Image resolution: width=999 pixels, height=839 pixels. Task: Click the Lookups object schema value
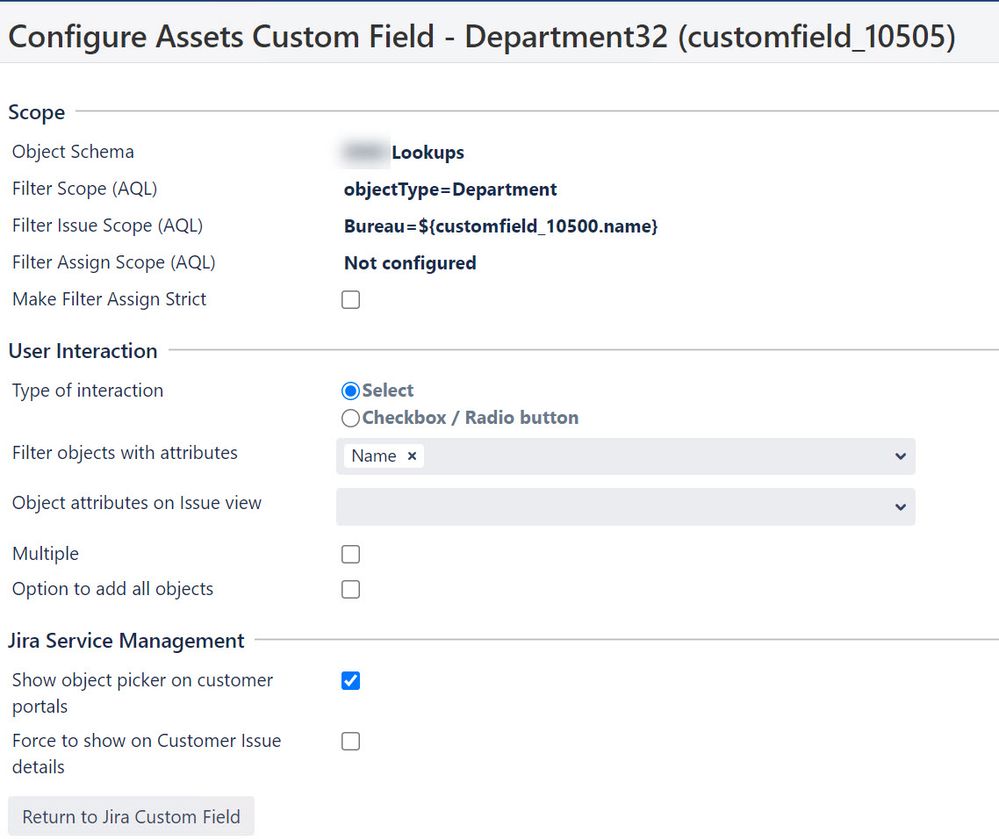427,153
